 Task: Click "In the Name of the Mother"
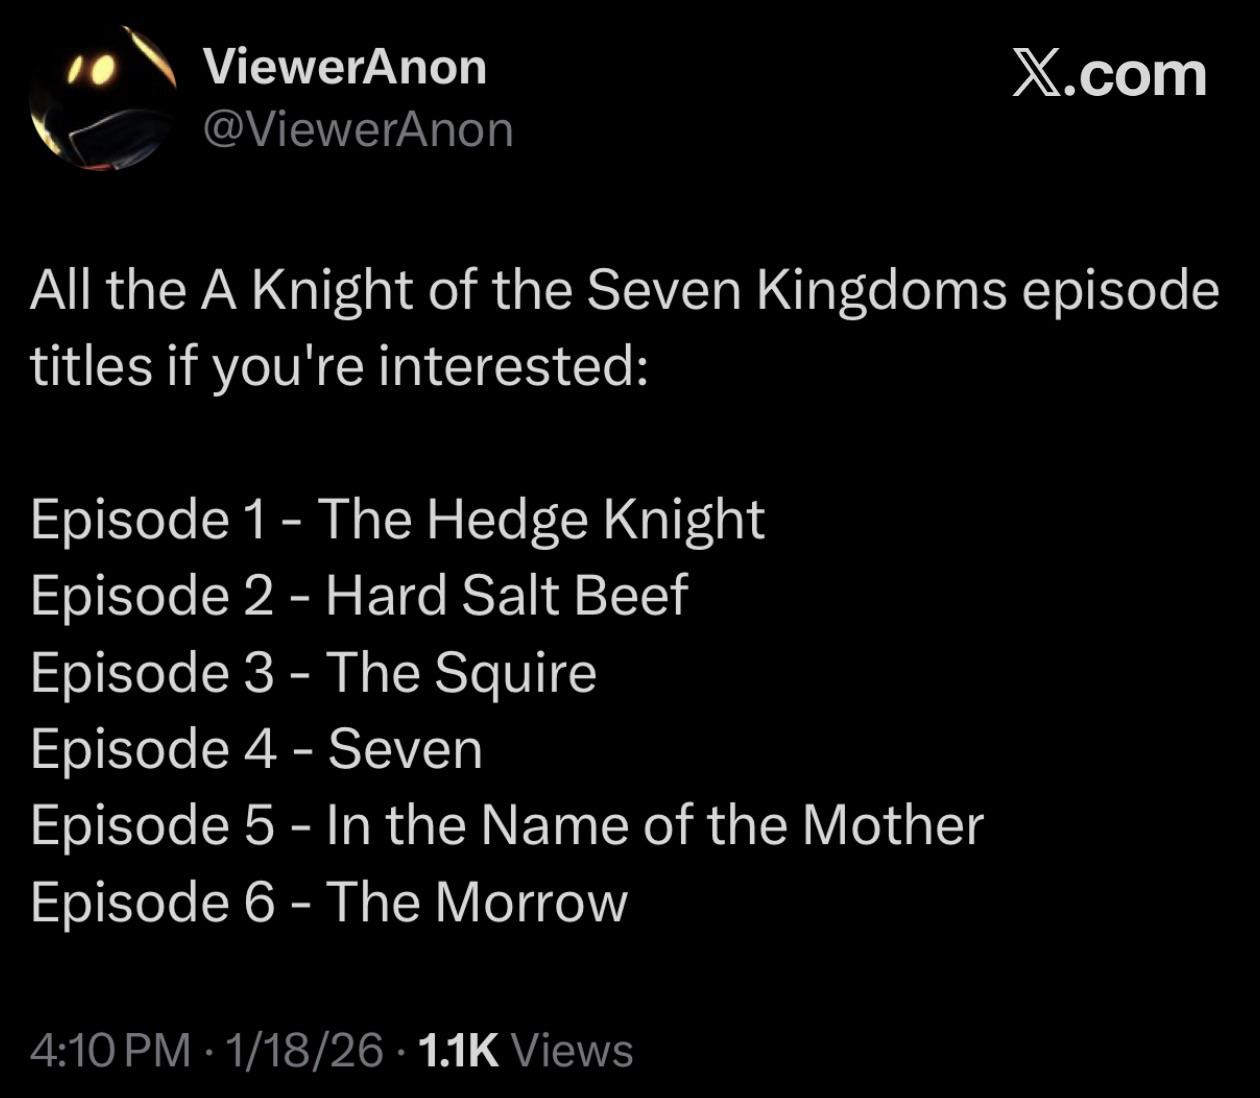[655, 825]
